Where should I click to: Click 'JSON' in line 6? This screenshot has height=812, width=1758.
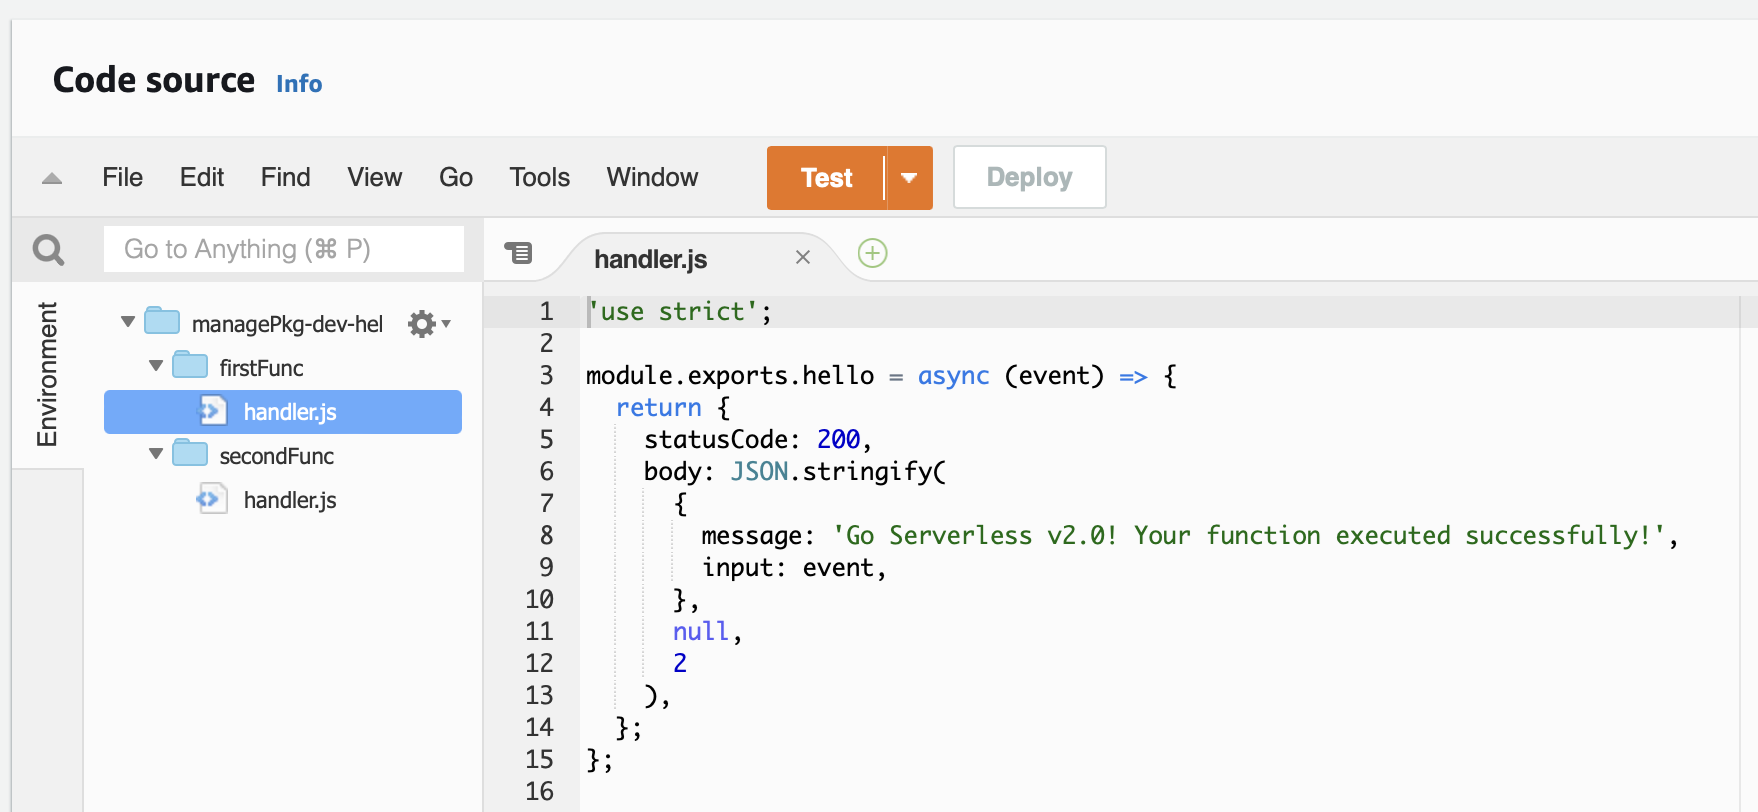[x=759, y=471]
